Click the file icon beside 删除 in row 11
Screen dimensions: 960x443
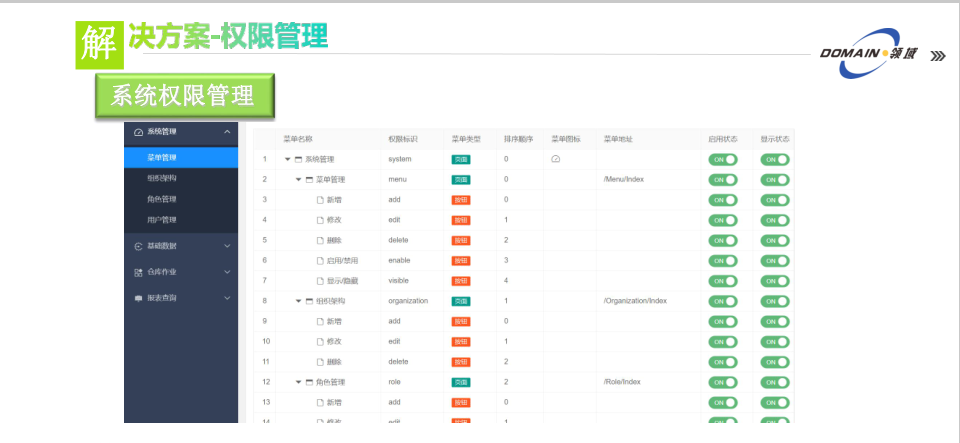320,362
